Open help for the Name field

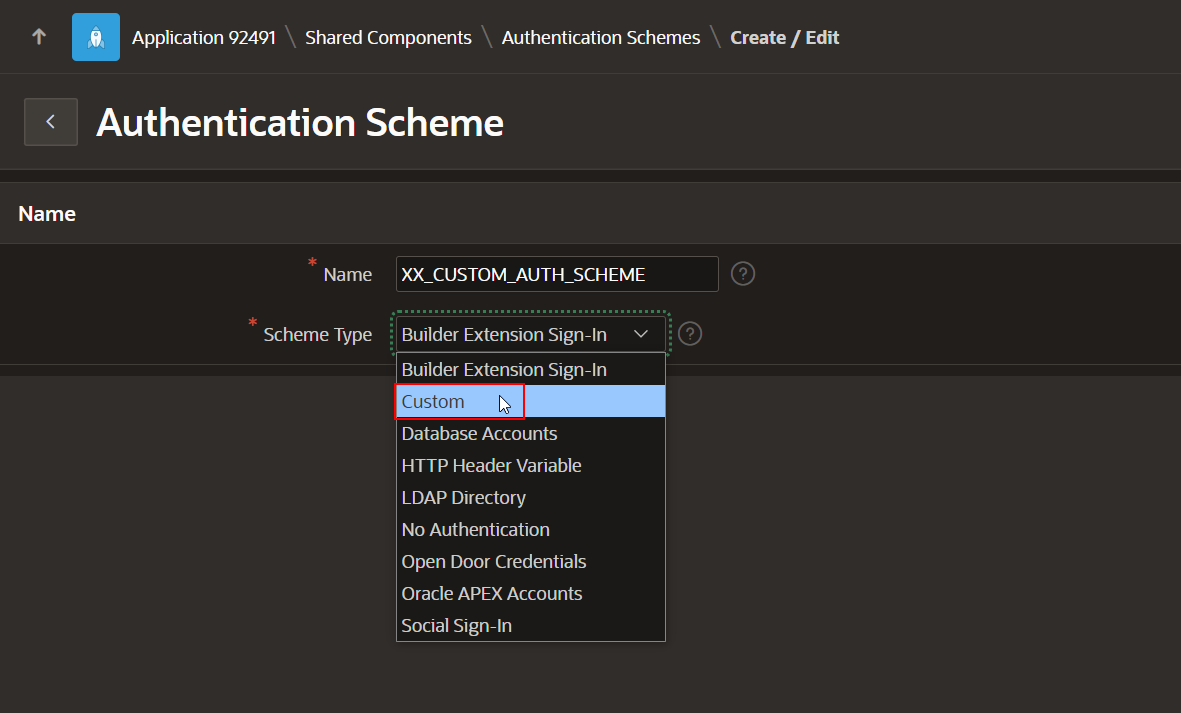(743, 273)
